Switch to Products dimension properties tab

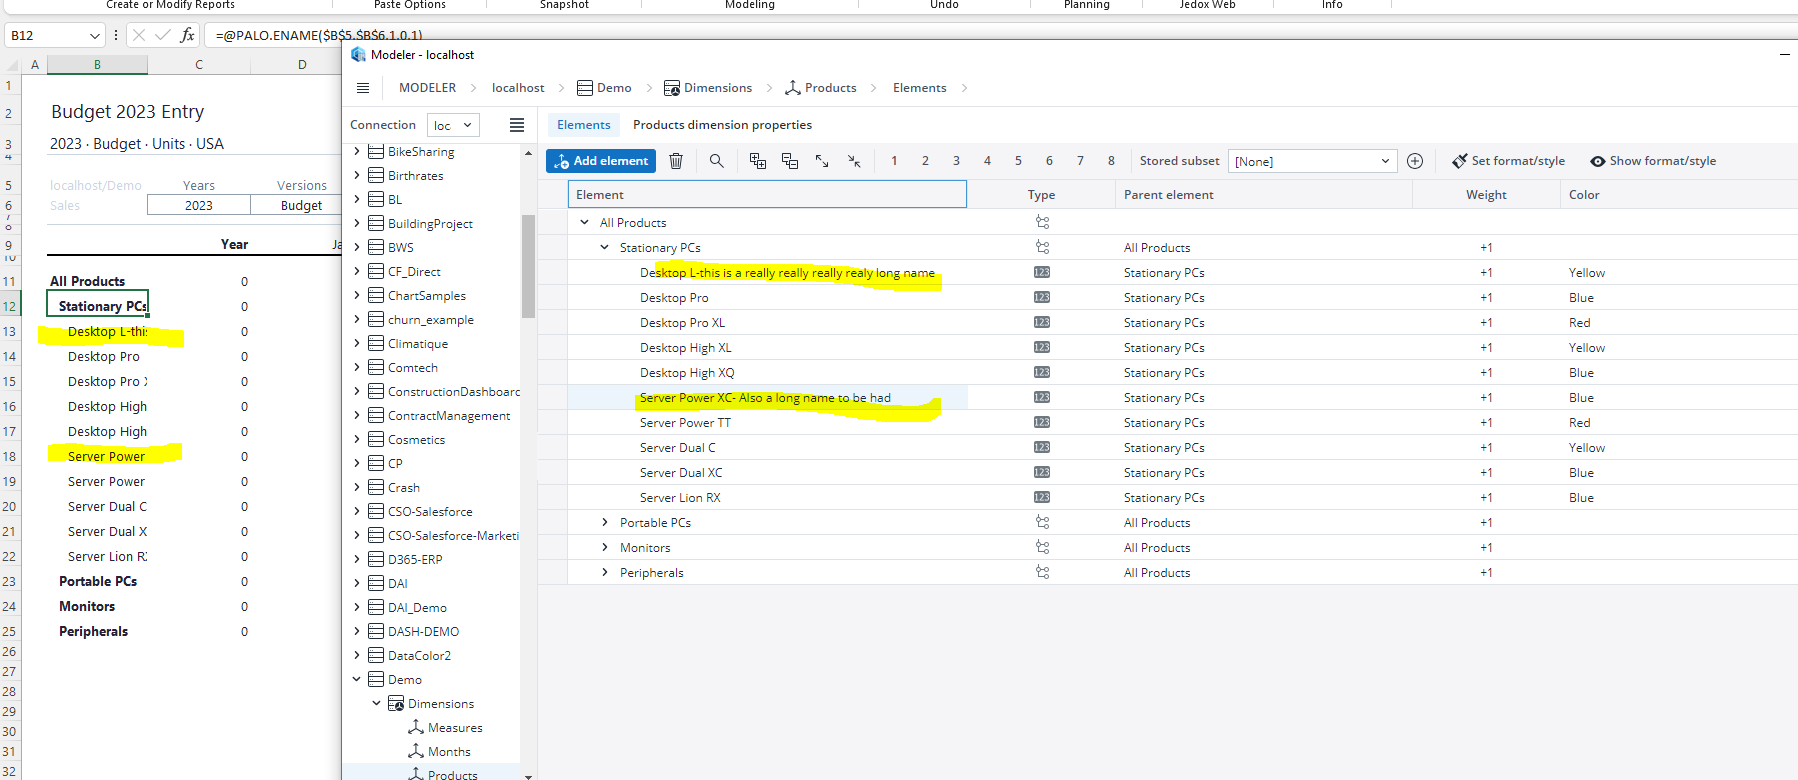coord(722,125)
